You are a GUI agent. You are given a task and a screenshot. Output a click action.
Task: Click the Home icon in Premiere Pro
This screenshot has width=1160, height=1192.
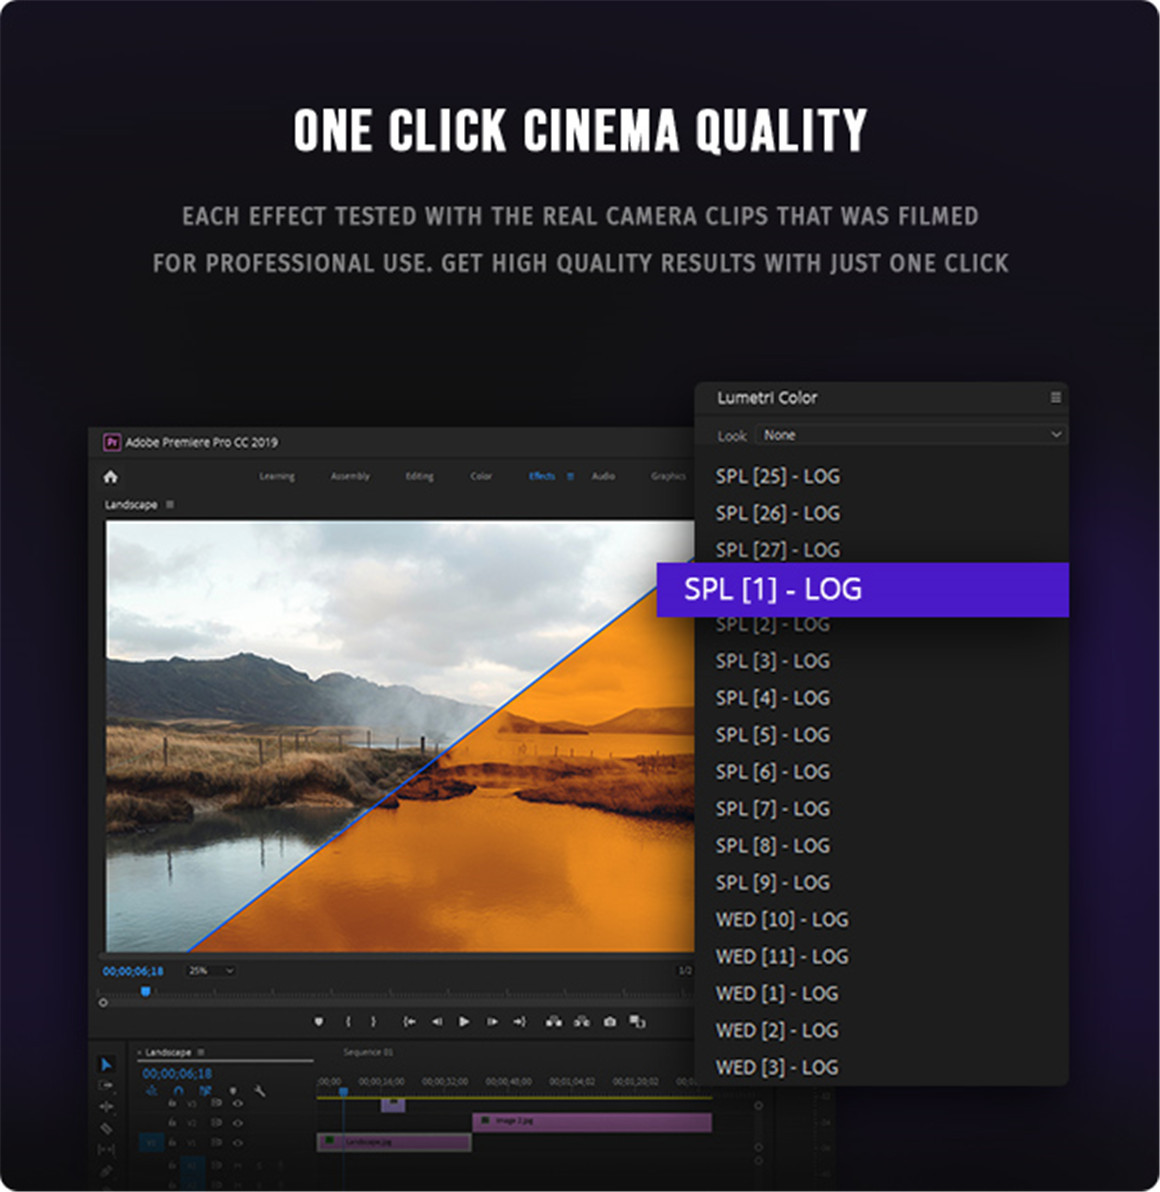[111, 477]
